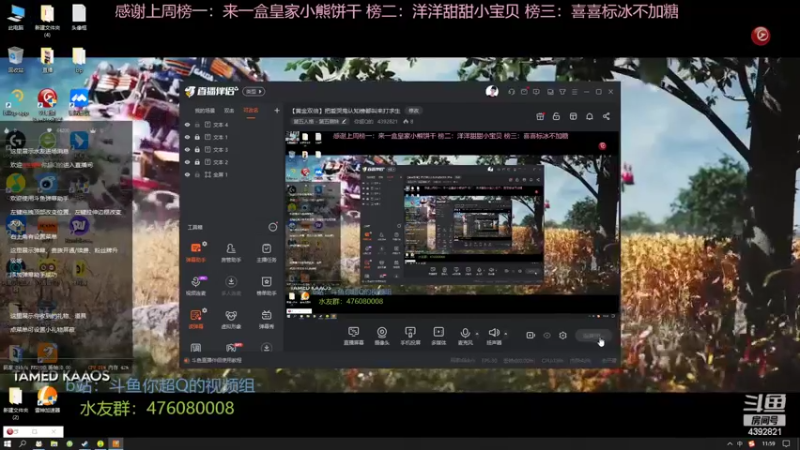
Task: Click the Windows Start button
Action: tap(7, 444)
